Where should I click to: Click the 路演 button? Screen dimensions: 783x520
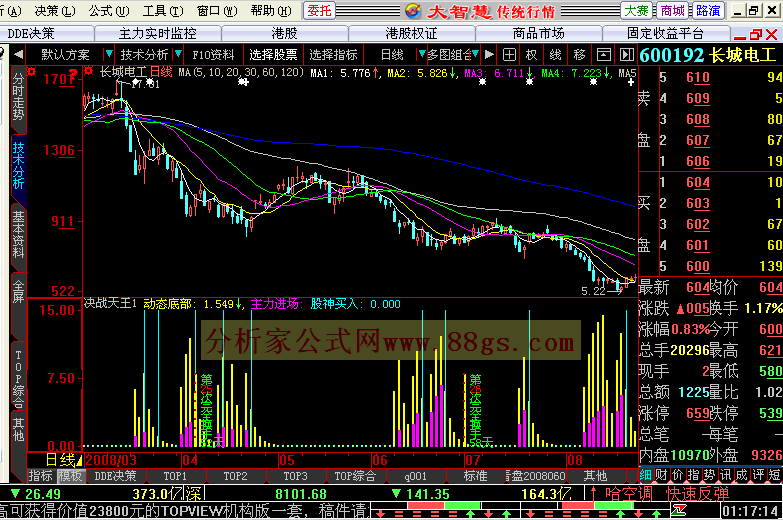tap(708, 10)
